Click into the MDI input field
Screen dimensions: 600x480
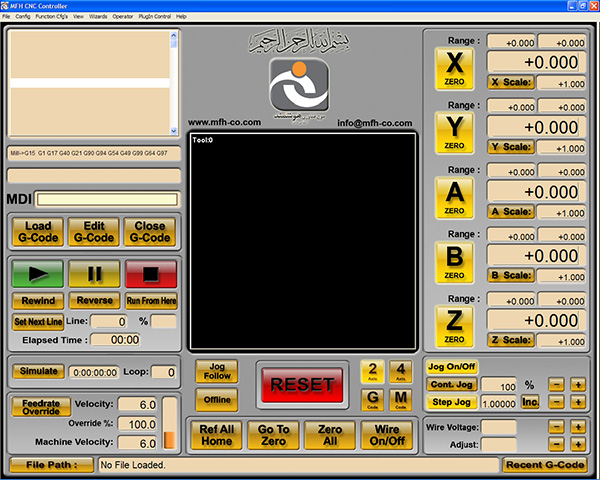[x=107, y=199]
